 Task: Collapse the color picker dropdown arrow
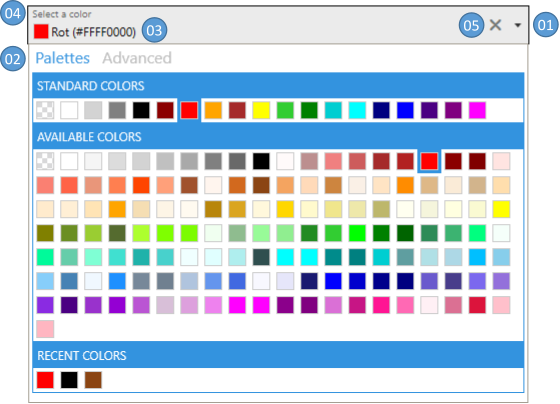(x=518, y=25)
